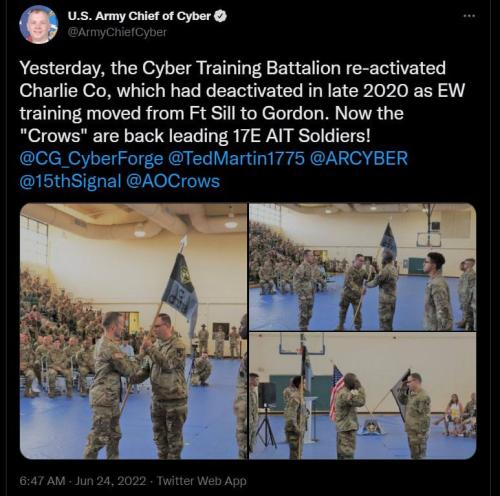
Task: Open the @CG_CyberForge mention
Action: [x=91, y=158]
